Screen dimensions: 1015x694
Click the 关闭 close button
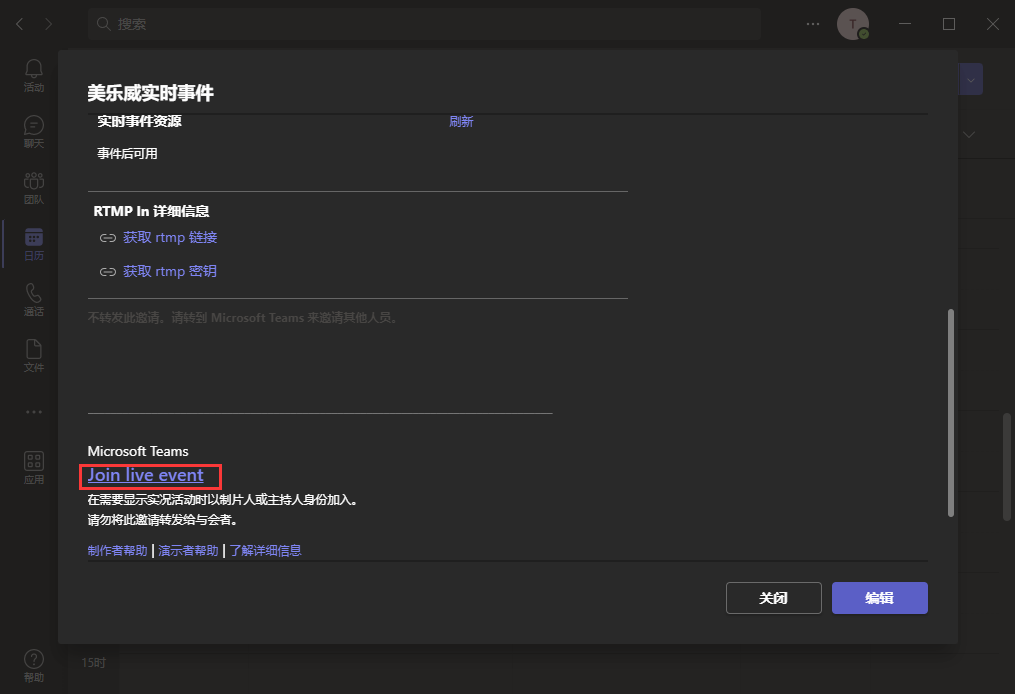774,598
